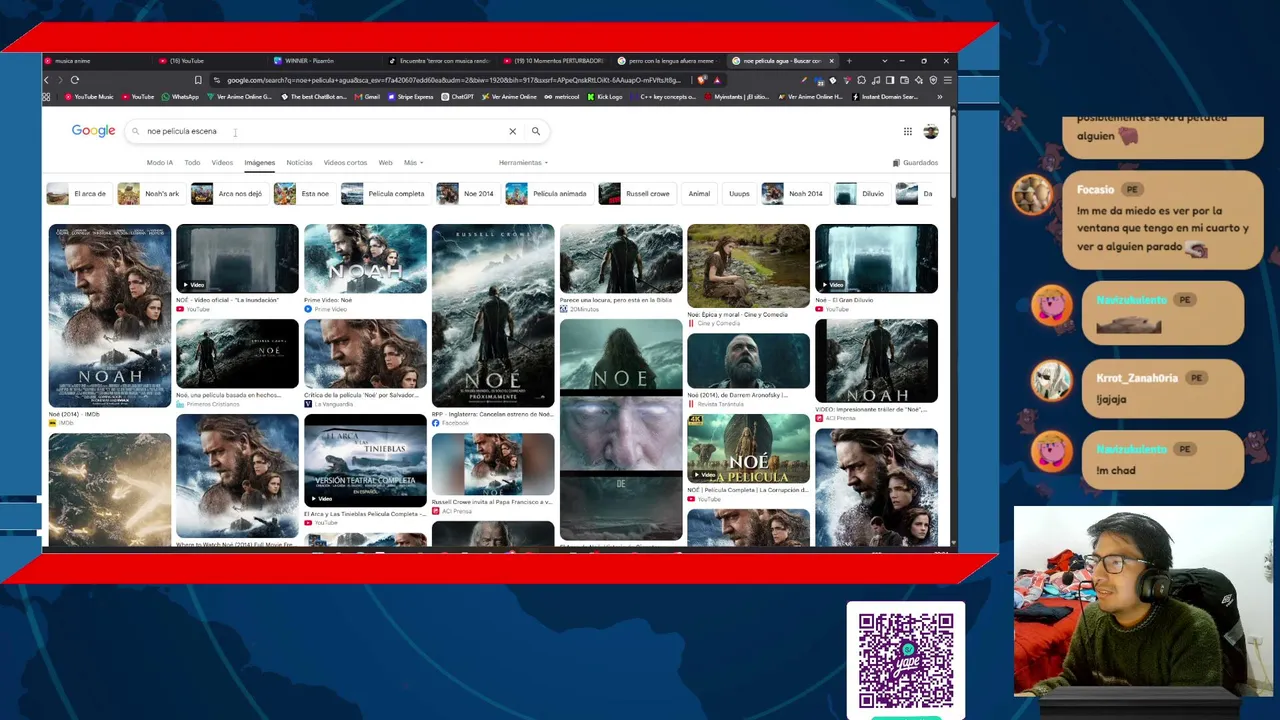Click the Yape QR code on stream overlay
Viewport: 1280px width, 720px height.
pos(906,661)
